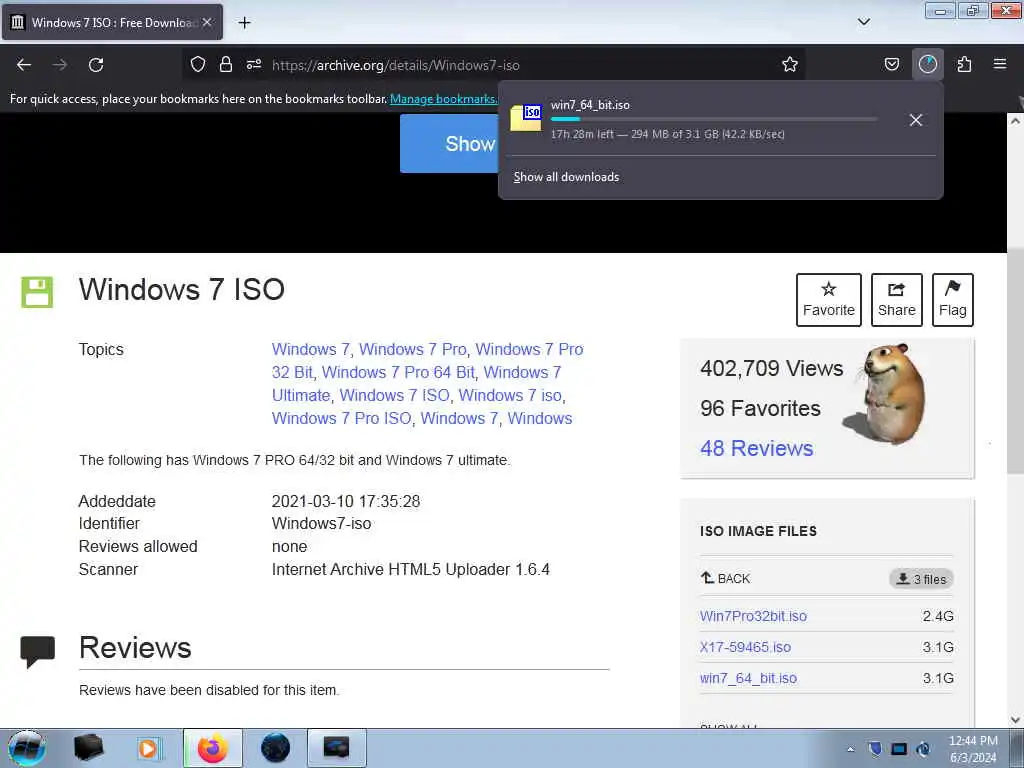Open a new tab with the plus button
This screenshot has width=1024, height=768.
pos(244,23)
